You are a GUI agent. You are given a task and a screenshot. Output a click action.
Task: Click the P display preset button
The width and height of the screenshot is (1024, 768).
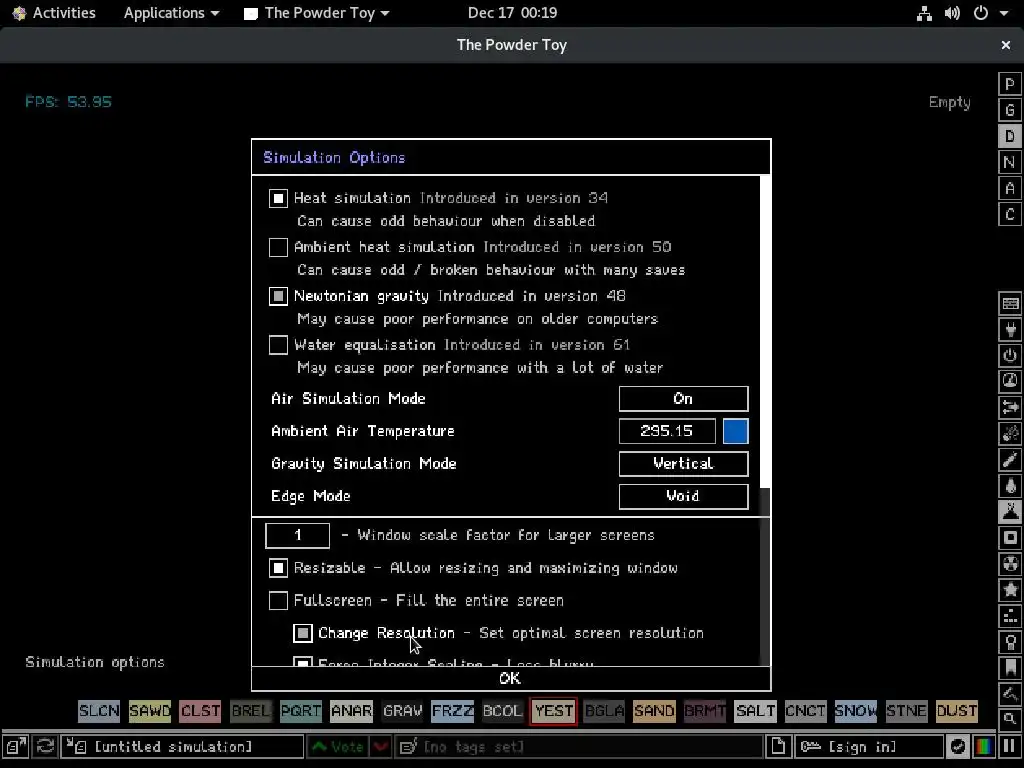pyautogui.click(x=1010, y=84)
